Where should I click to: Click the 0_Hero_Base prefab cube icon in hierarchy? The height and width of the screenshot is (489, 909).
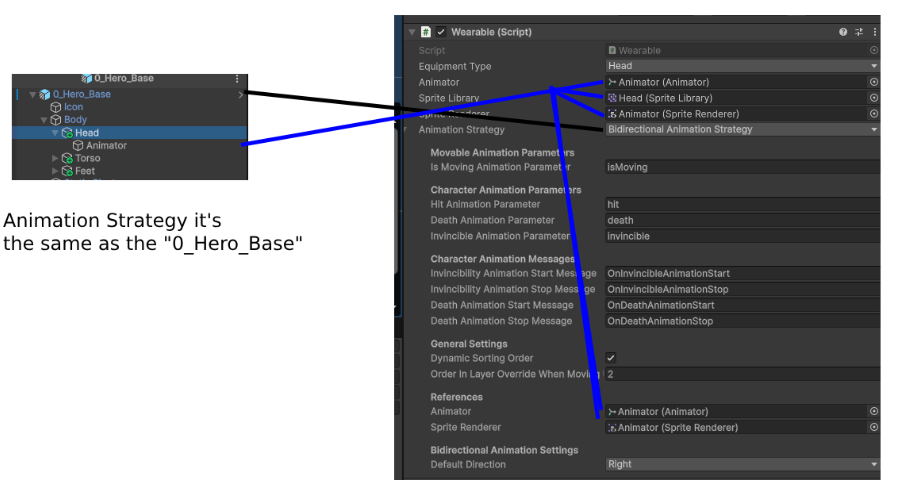pos(45,94)
